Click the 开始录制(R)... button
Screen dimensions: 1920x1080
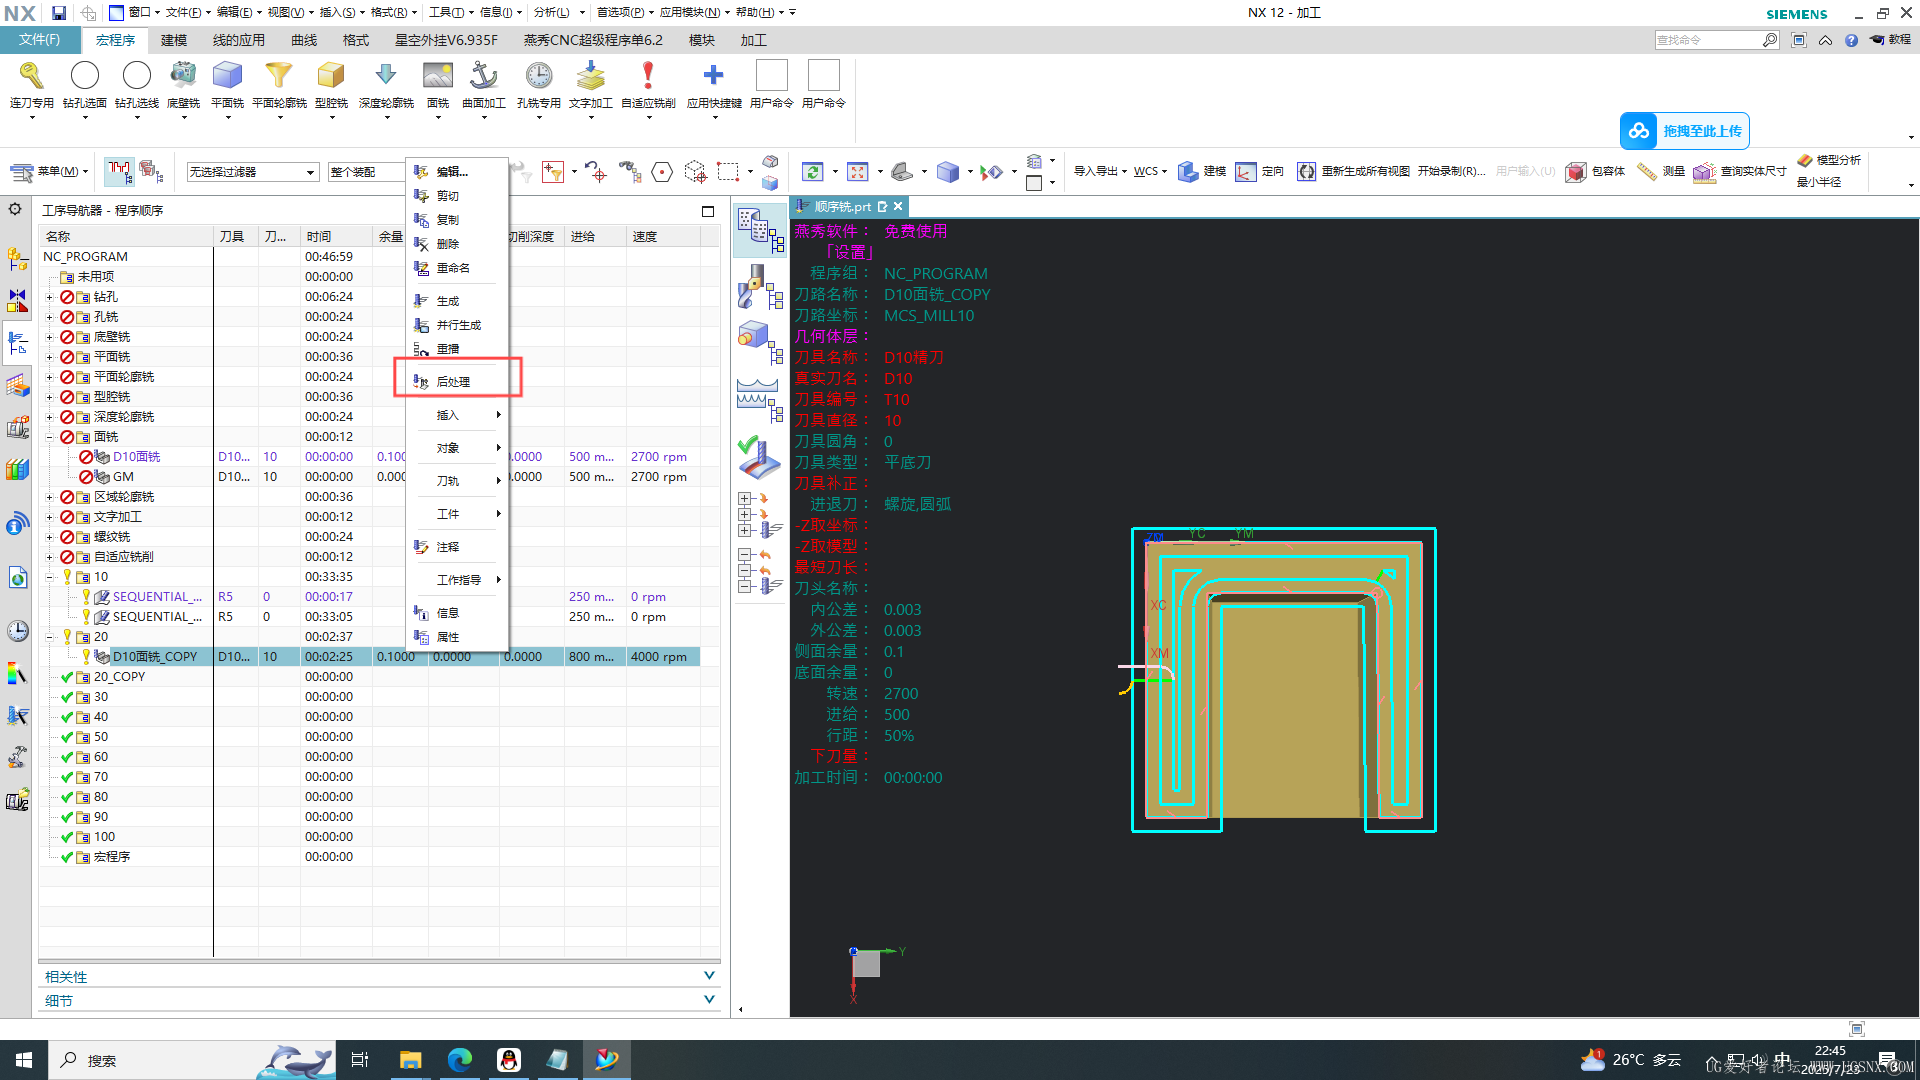1451,172
